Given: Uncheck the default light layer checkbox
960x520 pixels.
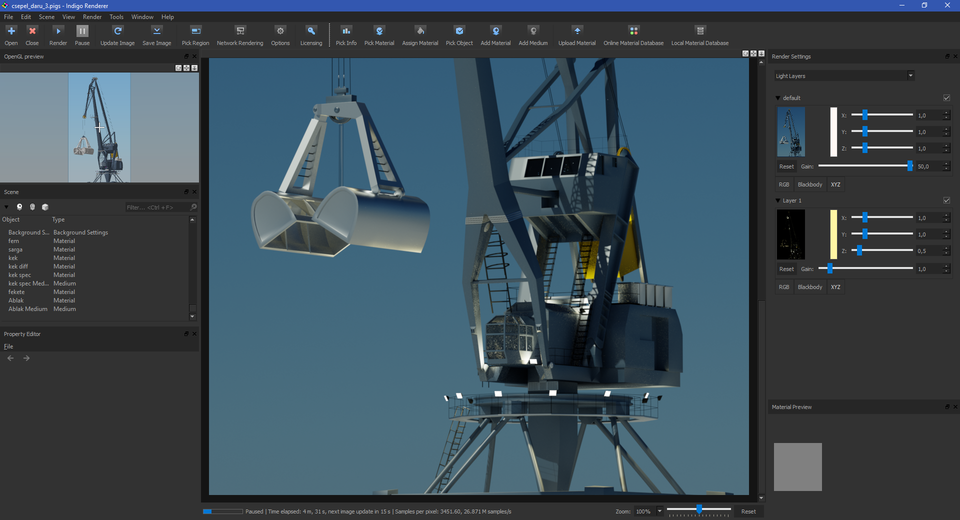Looking at the screenshot, I should [946, 98].
